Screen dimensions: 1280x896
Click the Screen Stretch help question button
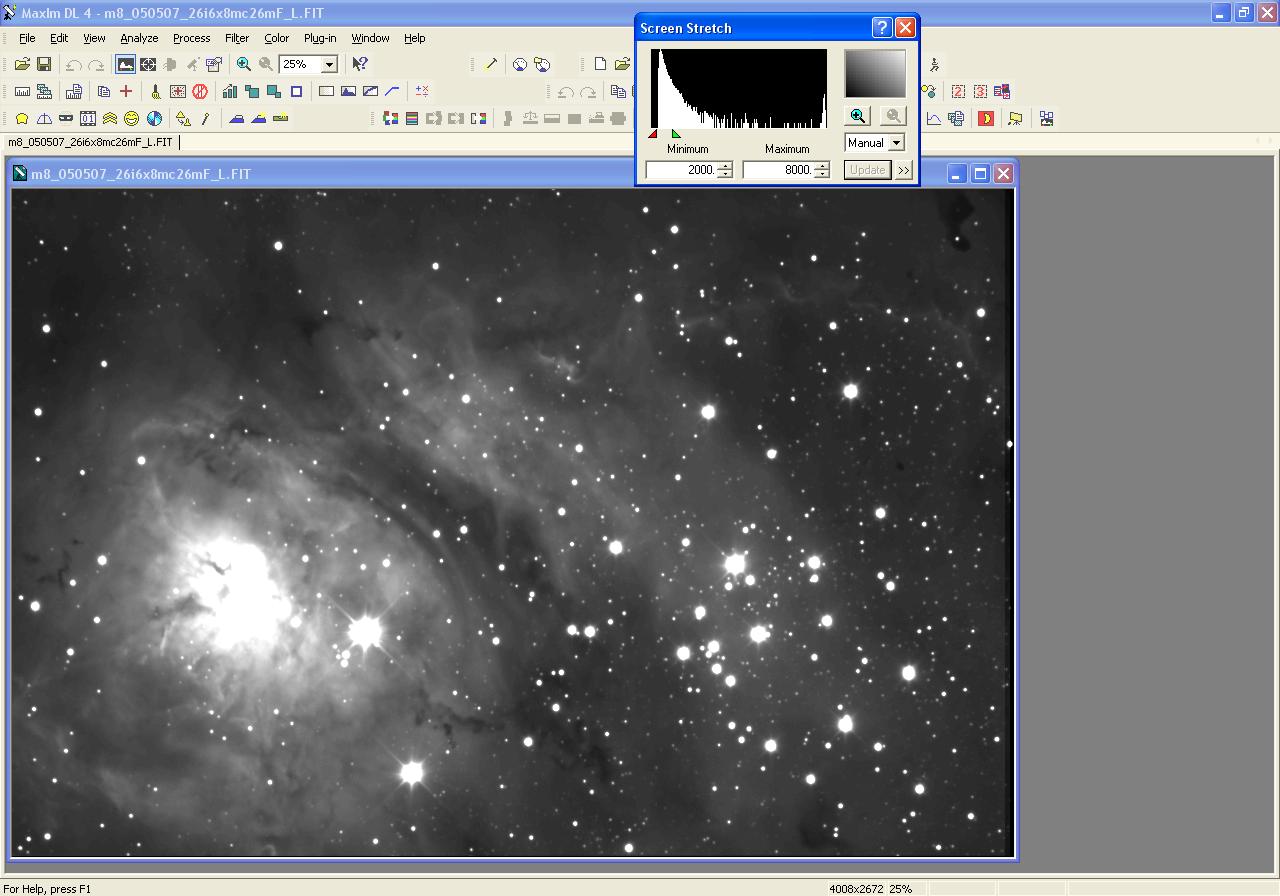click(x=881, y=28)
